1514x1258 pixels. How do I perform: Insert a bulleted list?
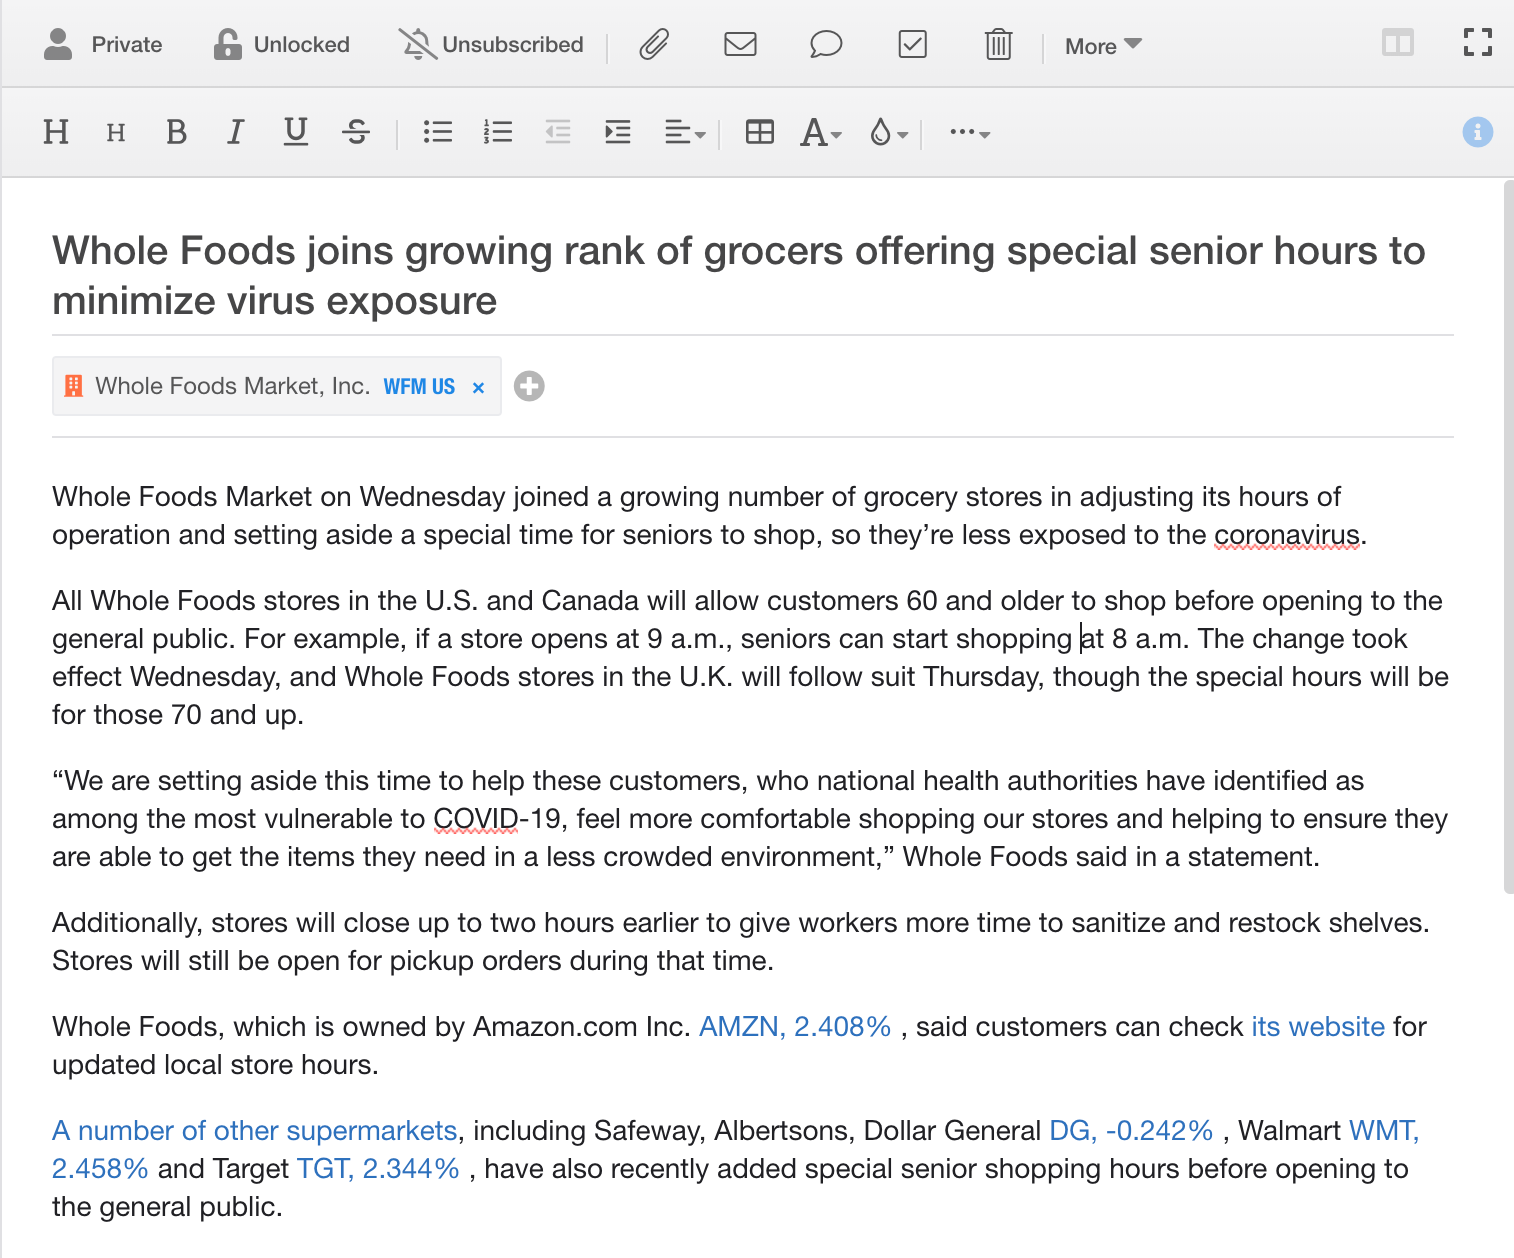click(438, 132)
